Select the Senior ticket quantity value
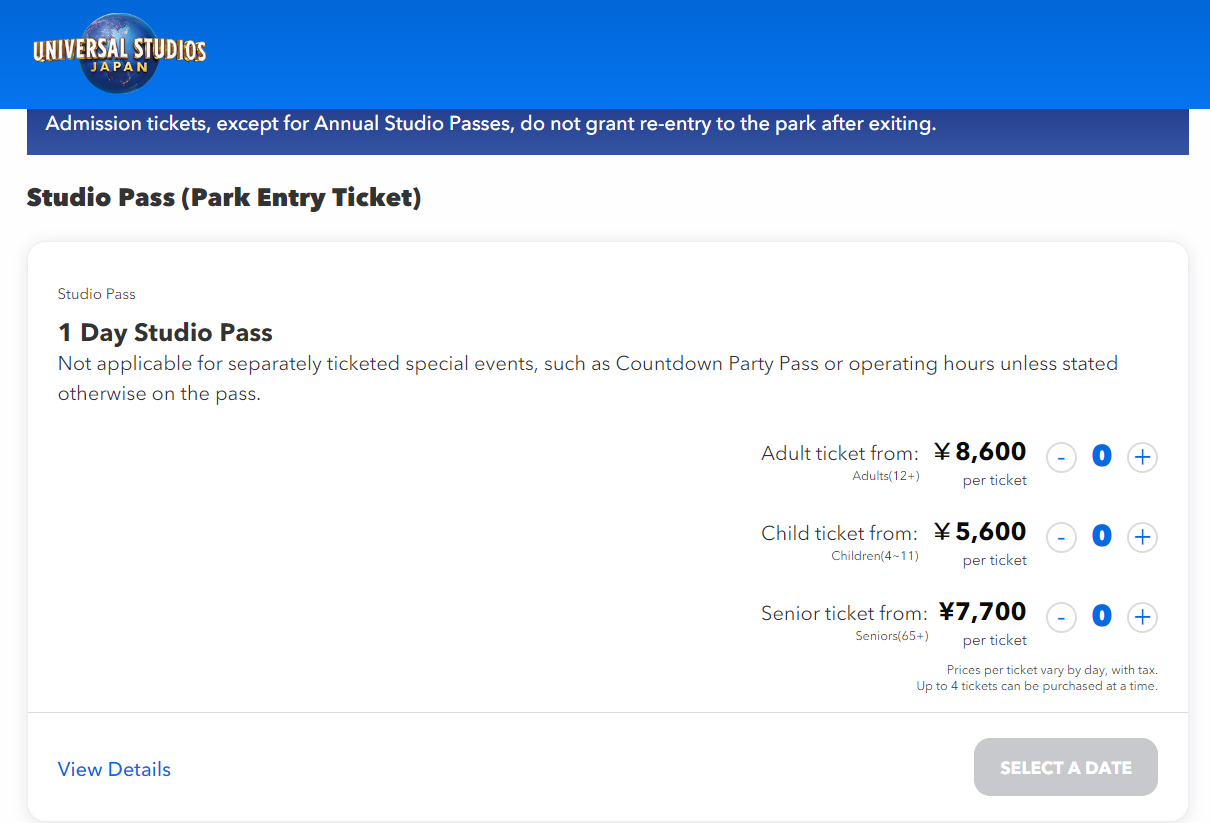Screen dimensions: 1210x823 click(1101, 617)
